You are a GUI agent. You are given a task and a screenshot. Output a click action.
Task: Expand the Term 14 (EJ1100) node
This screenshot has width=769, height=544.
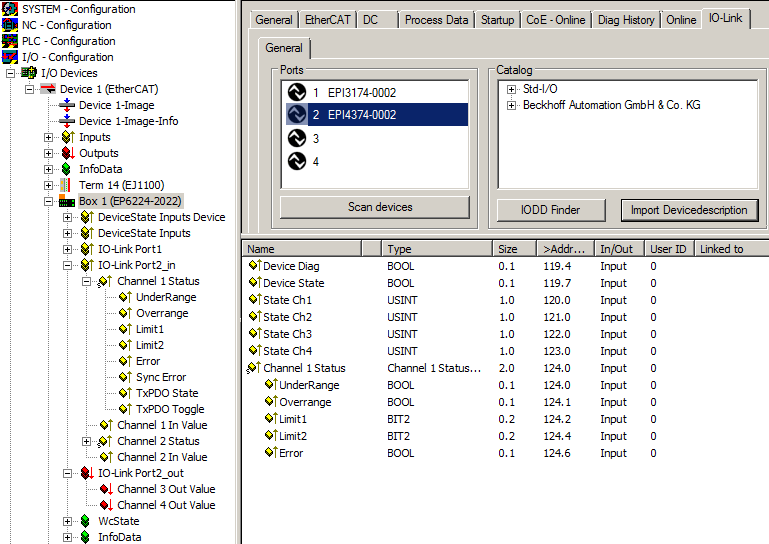(48, 185)
